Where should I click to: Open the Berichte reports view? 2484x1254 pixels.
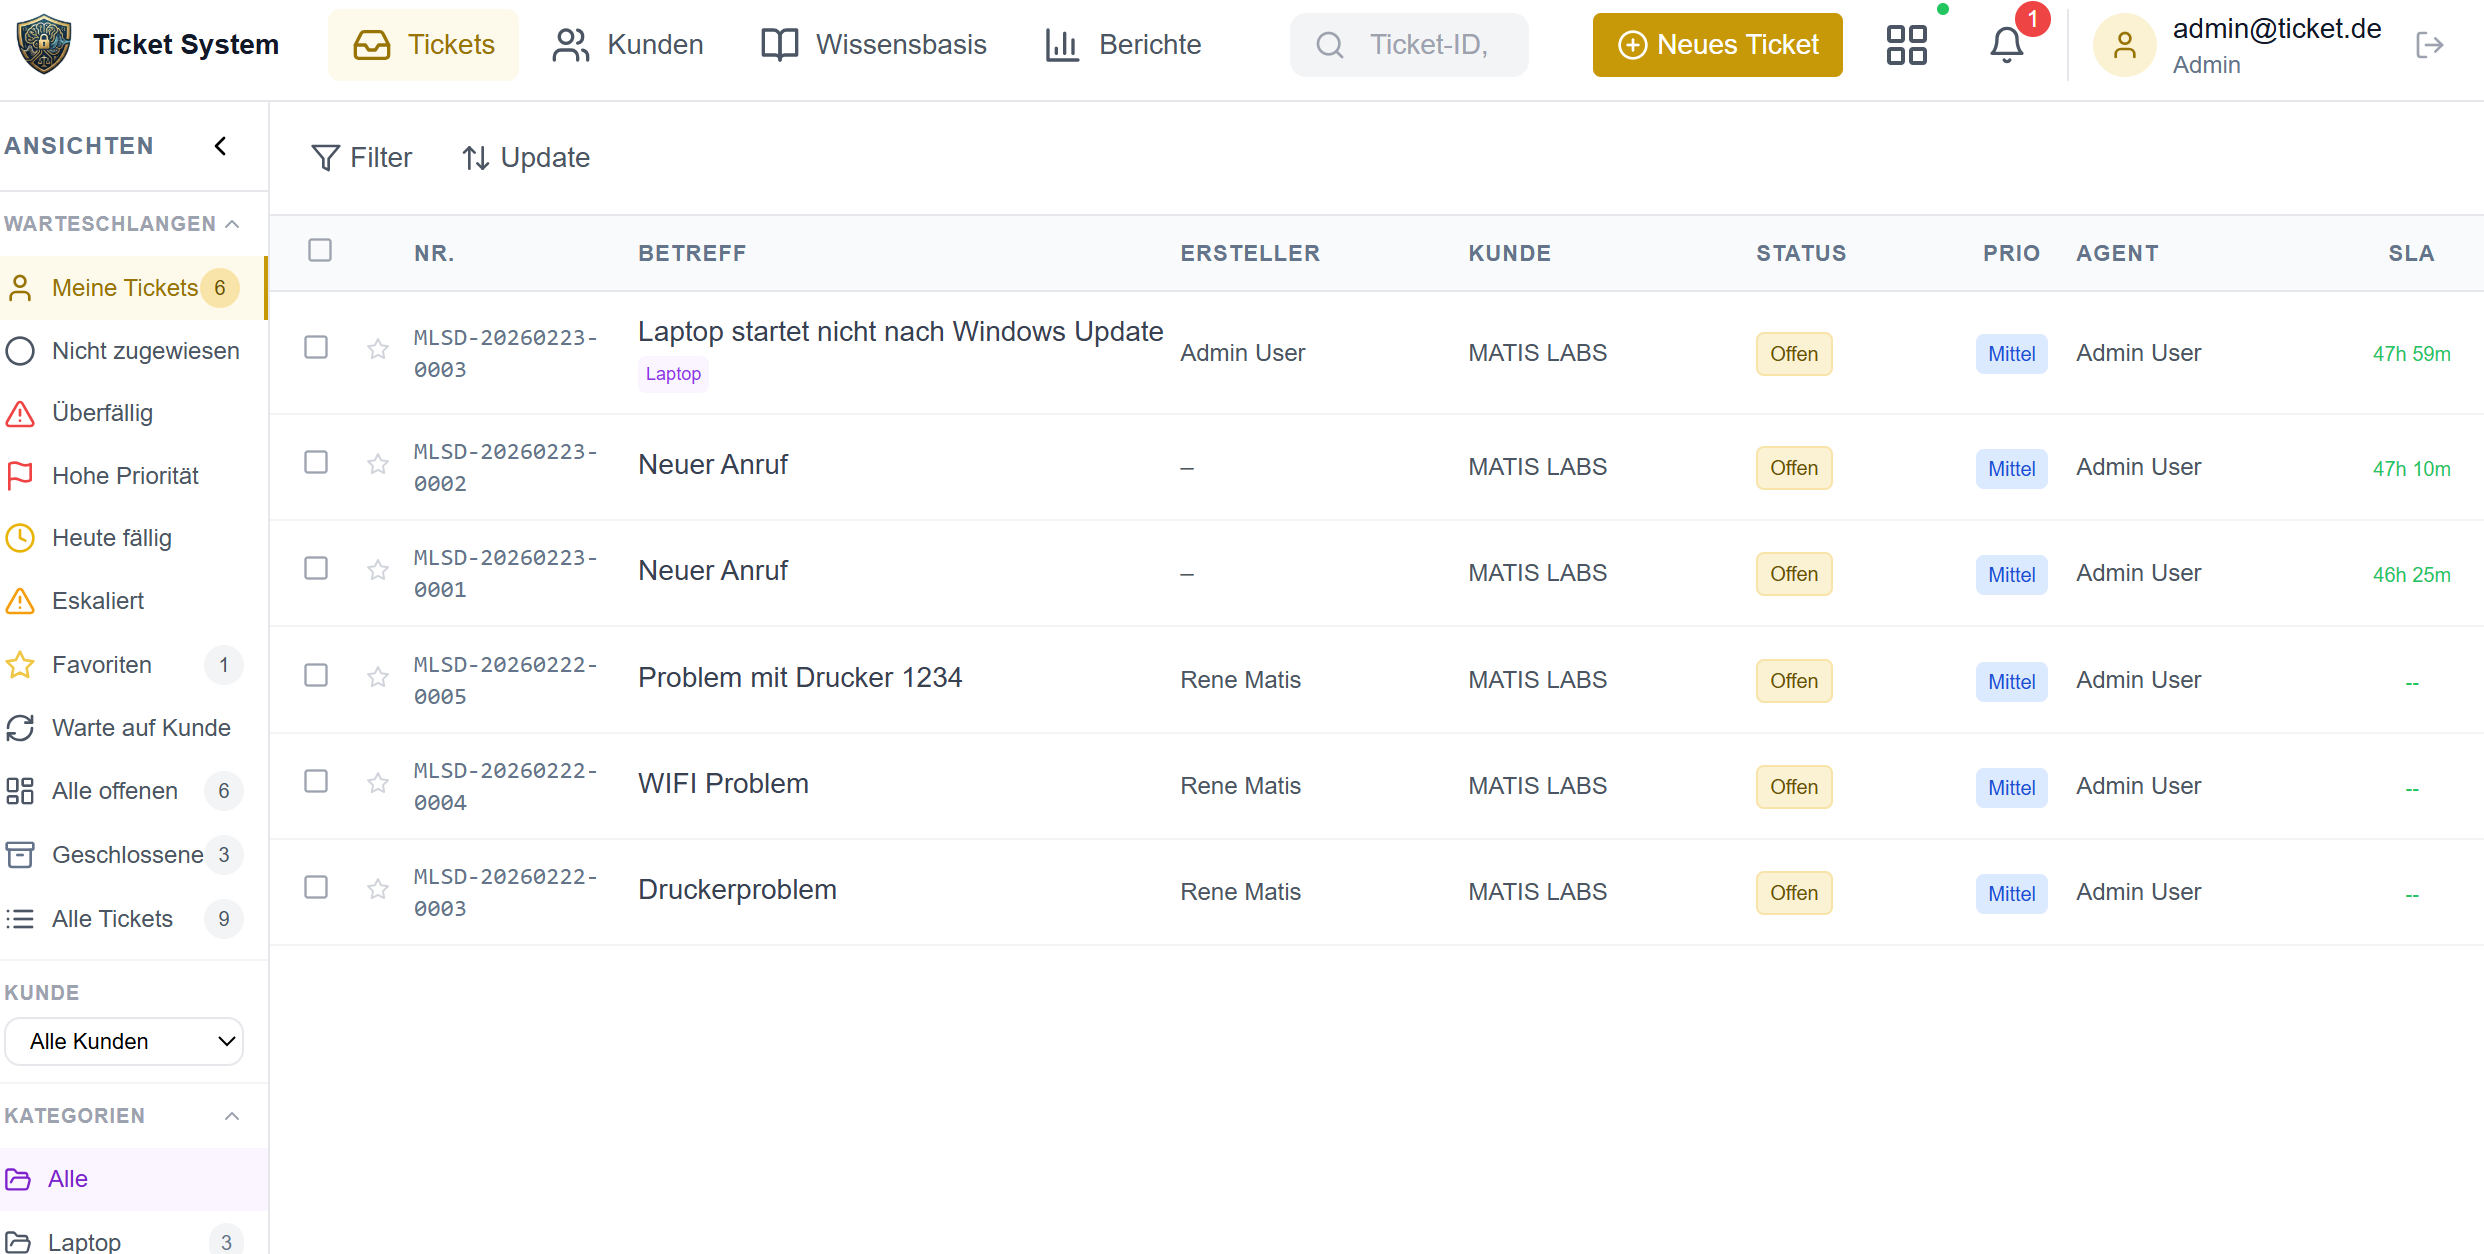[1122, 44]
